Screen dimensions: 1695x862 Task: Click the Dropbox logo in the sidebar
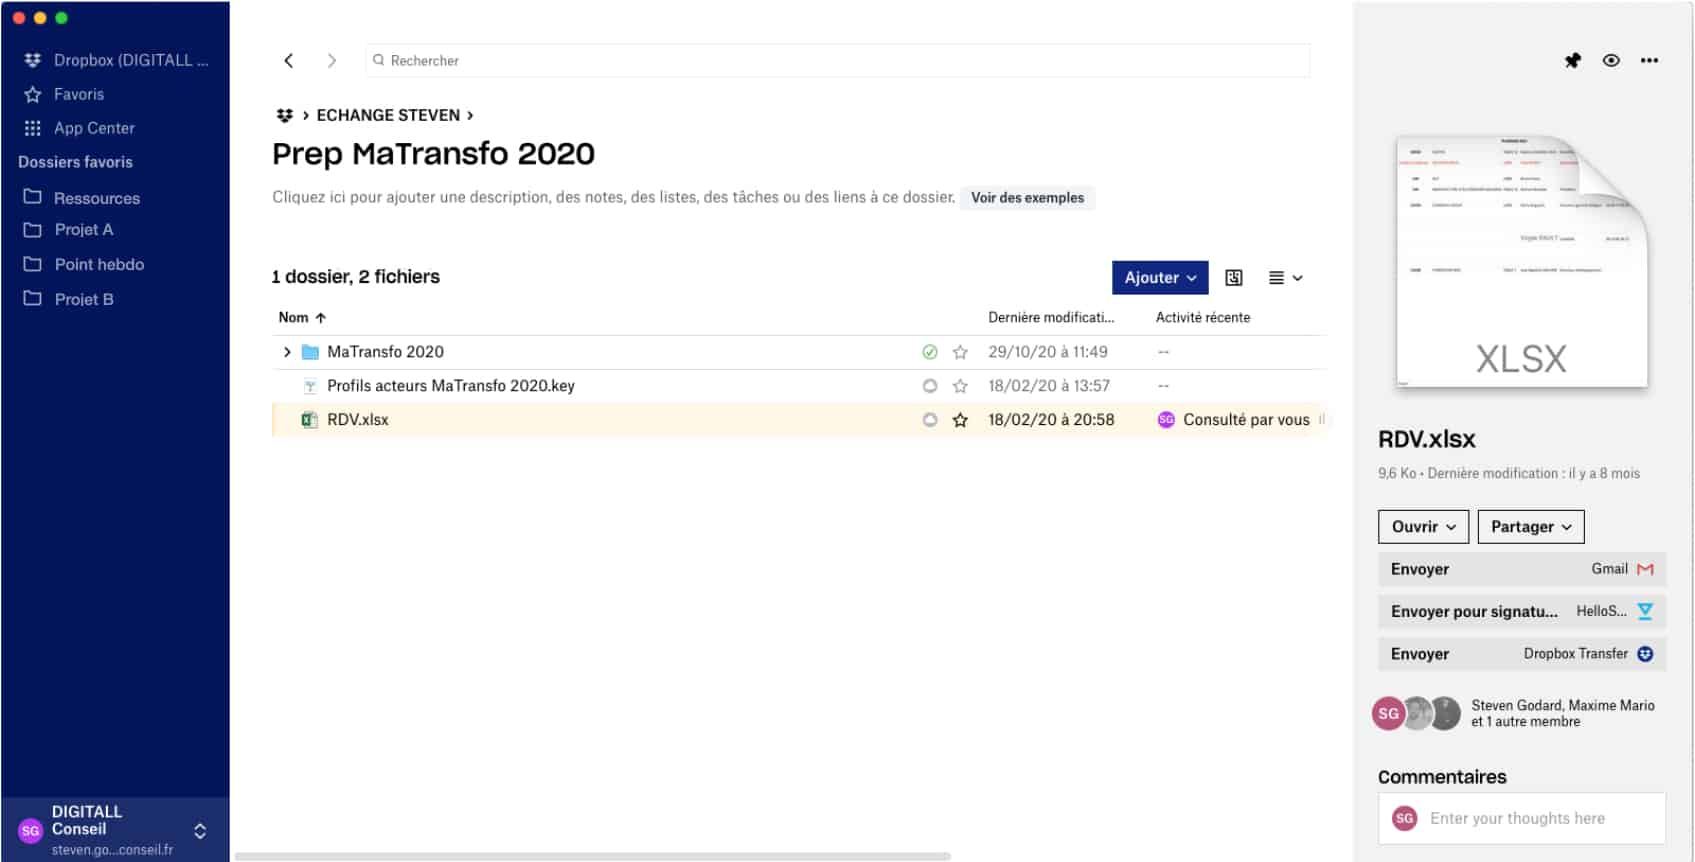tap(33, 60)
